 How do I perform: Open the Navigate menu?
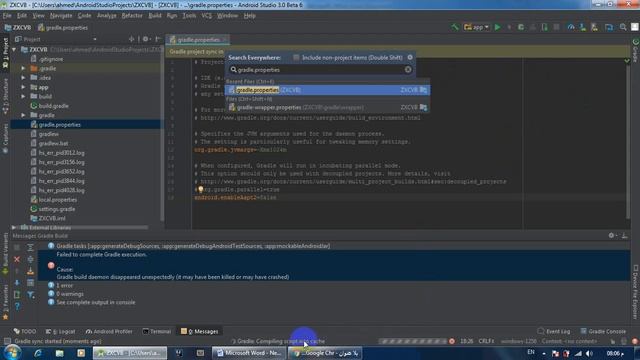(x=61, y=16)
